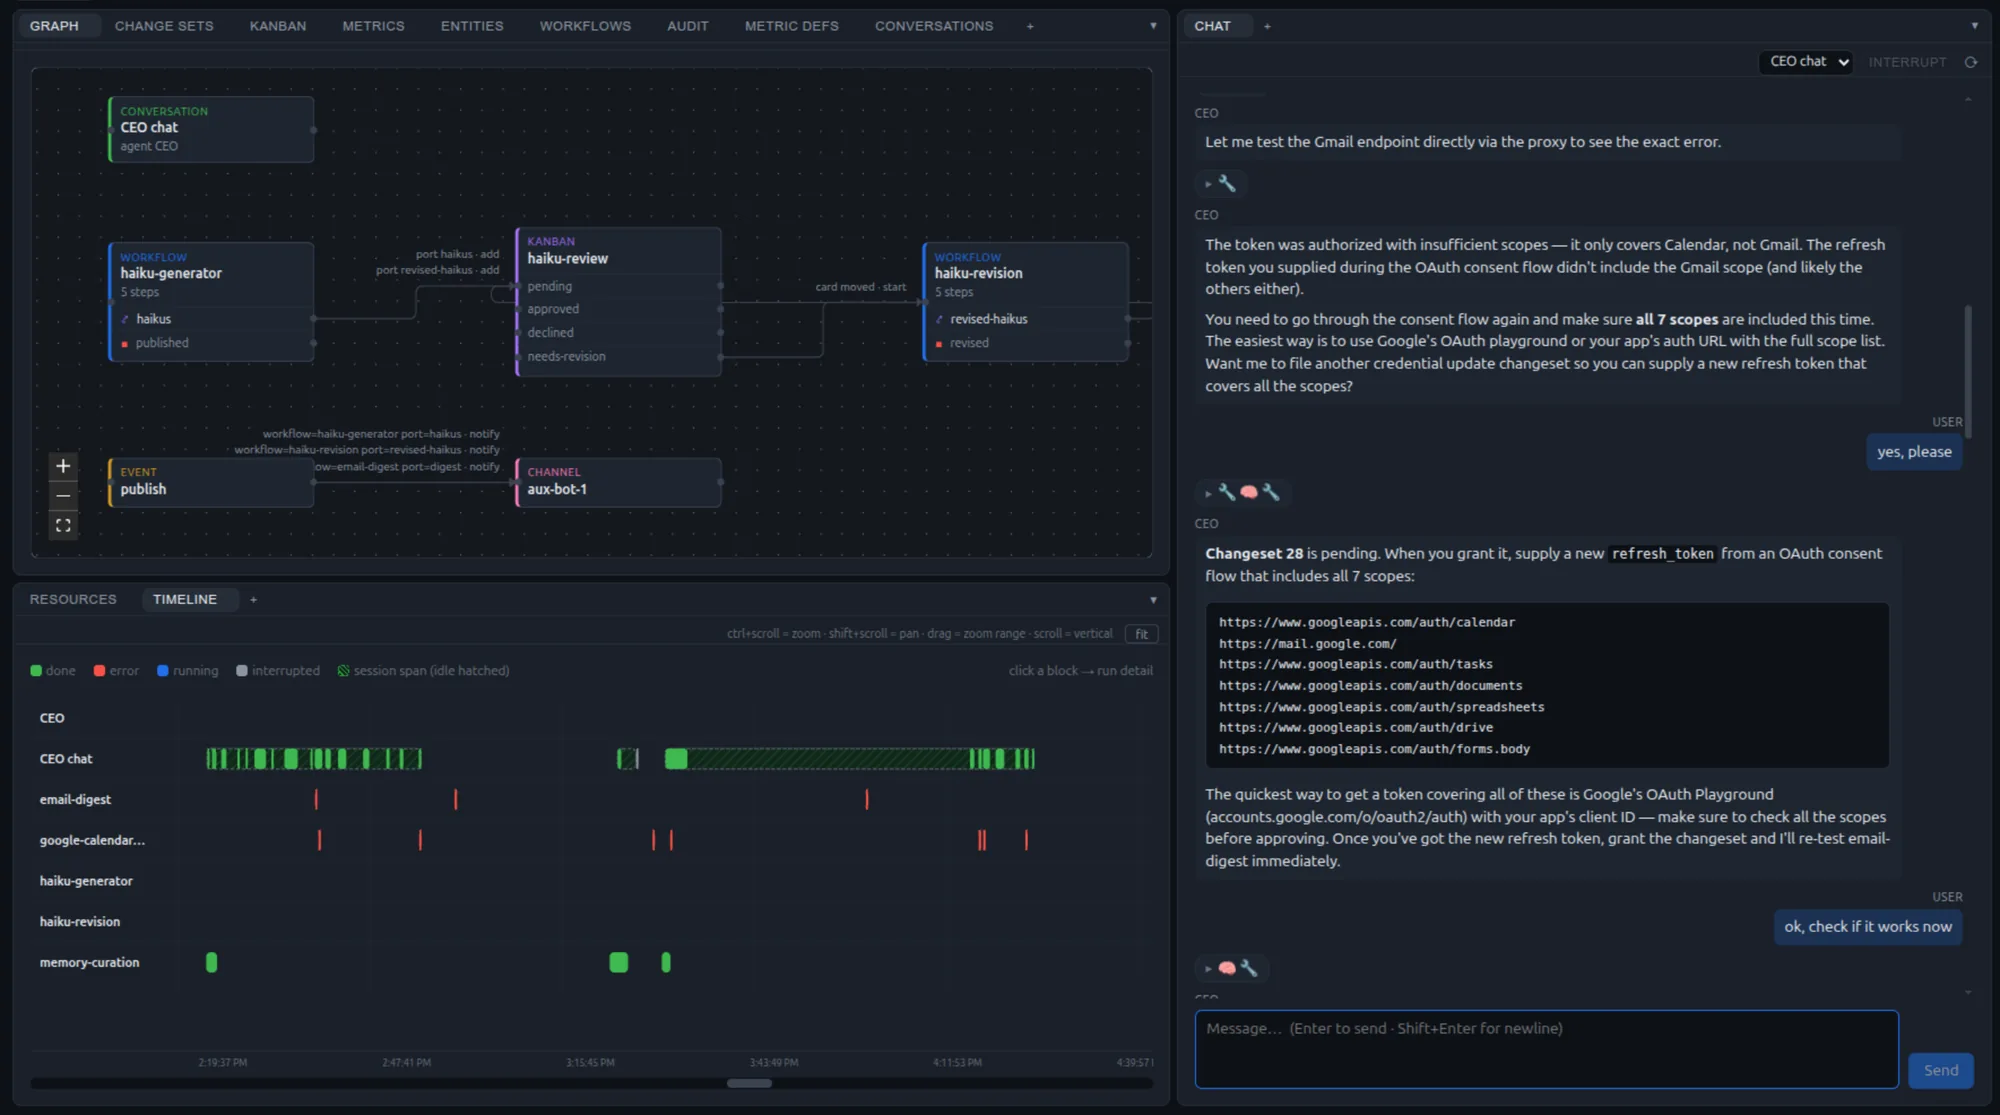Click the 'approved' column in haiku-review

pos(618,309)
